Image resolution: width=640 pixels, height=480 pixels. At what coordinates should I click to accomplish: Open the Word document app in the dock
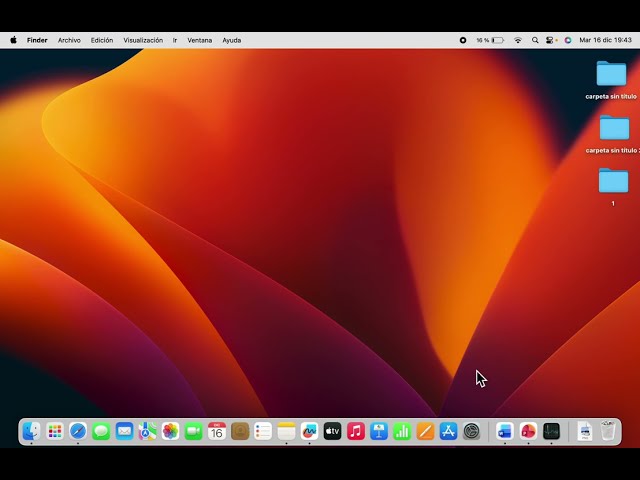(x=505, y=431)
